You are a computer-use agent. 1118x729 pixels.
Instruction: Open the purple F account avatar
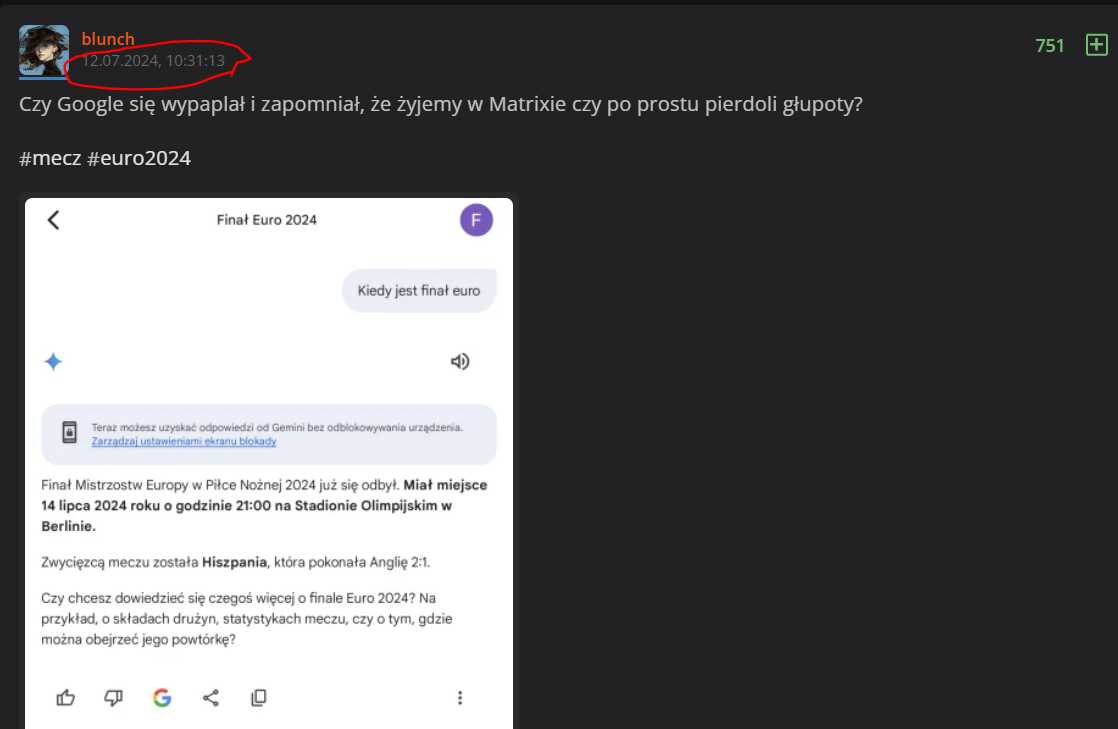click(x=476, y=220)
